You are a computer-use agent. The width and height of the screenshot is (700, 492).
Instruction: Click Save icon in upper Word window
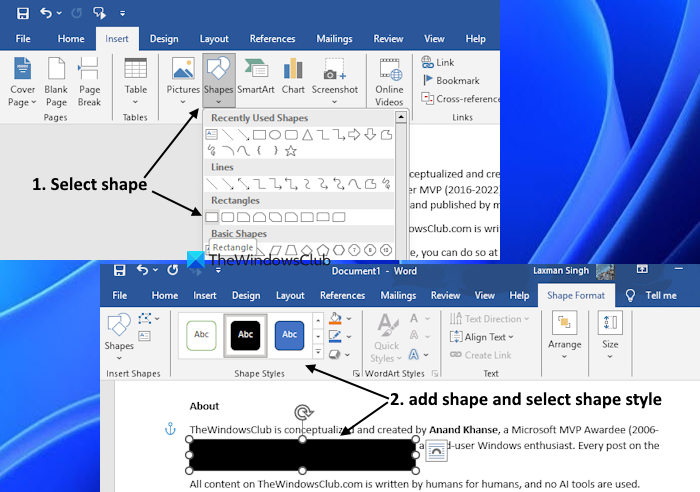pos(23,13)
